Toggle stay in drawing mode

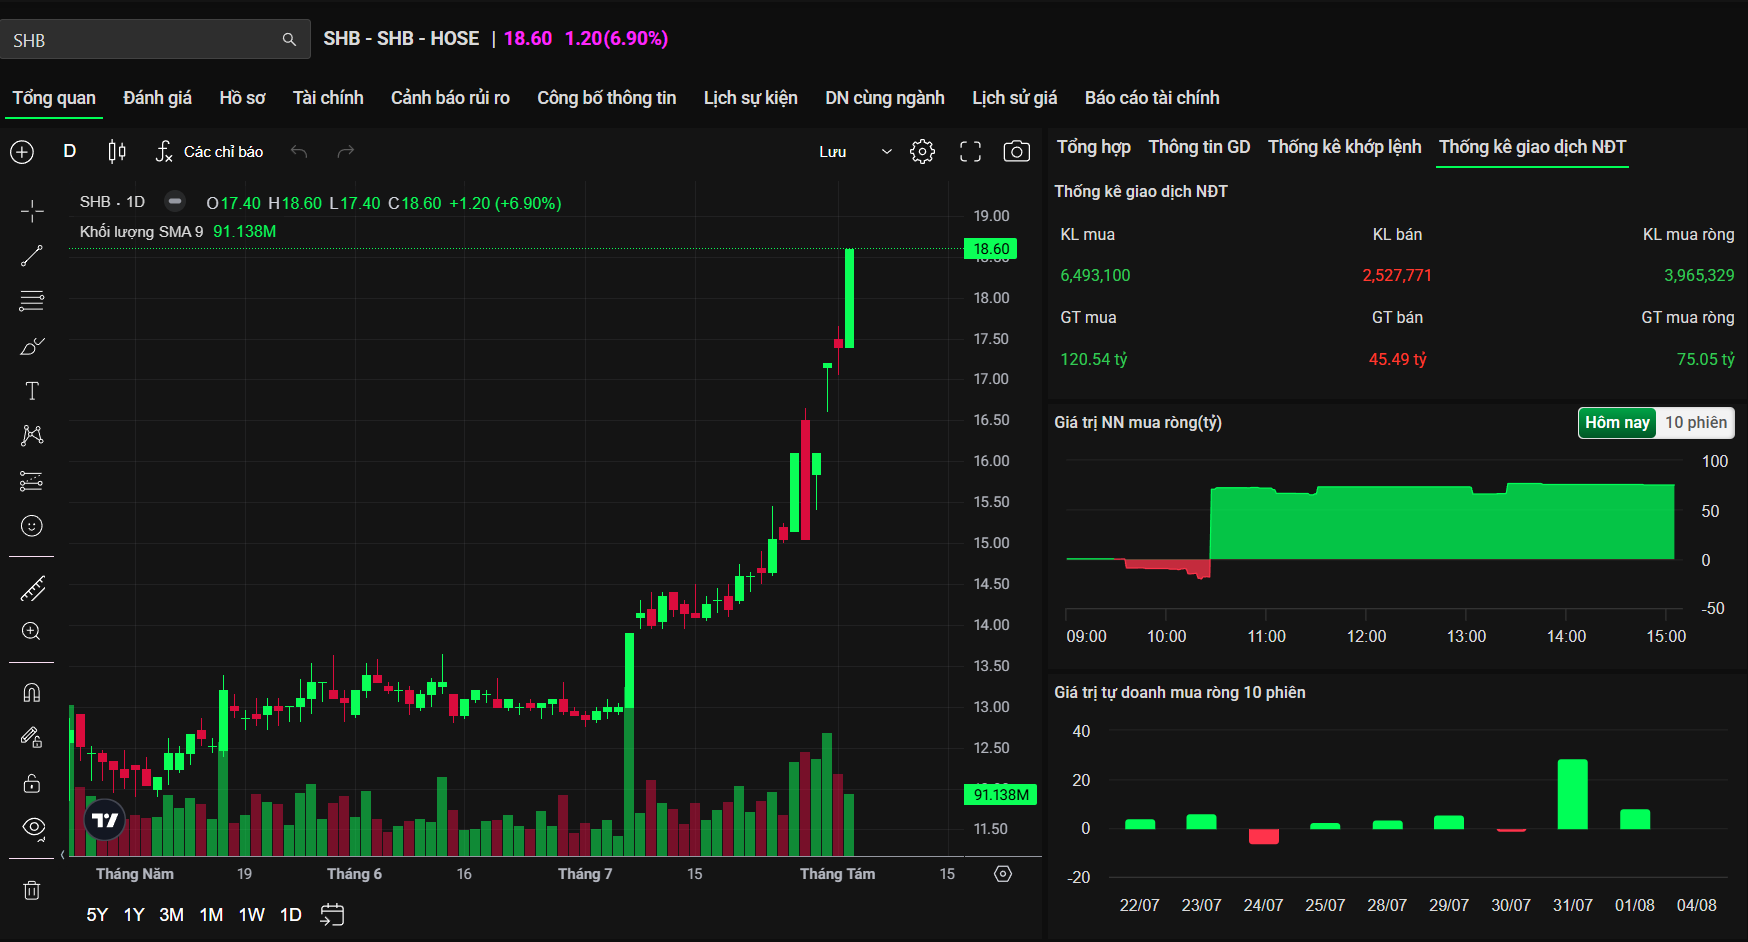tap(32, 738)
